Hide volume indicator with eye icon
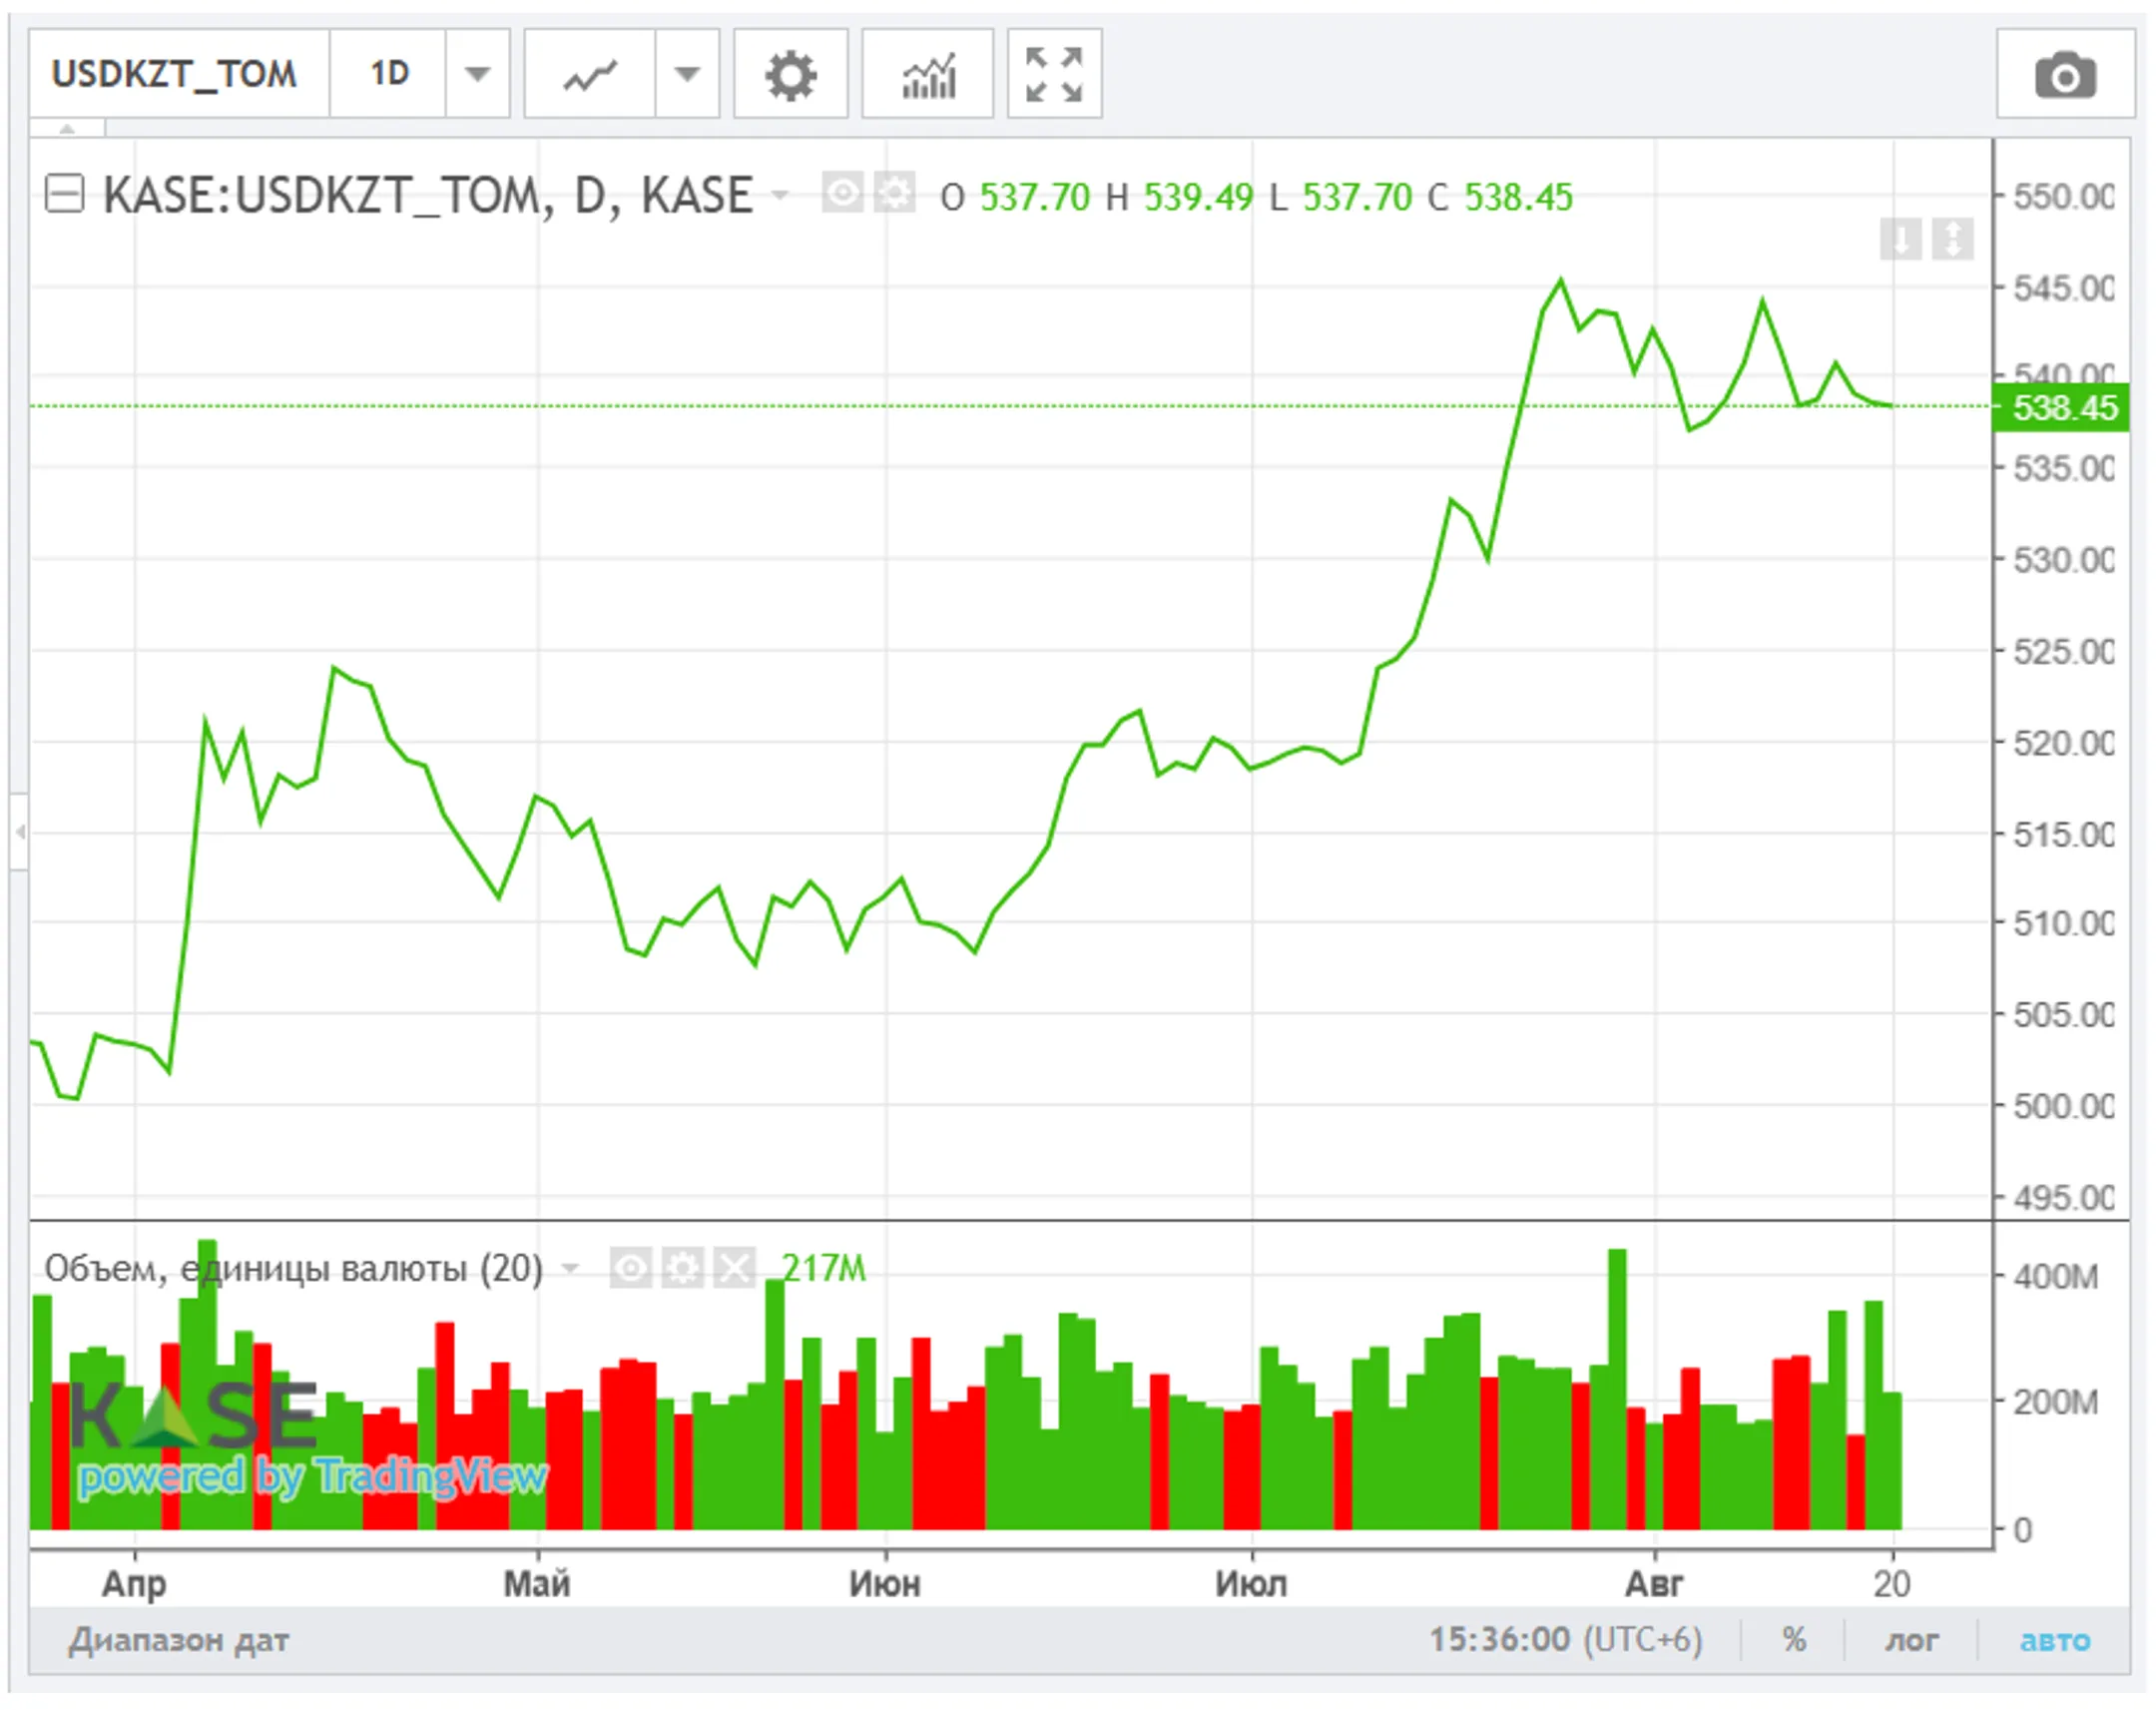 tap(631, 1269)
